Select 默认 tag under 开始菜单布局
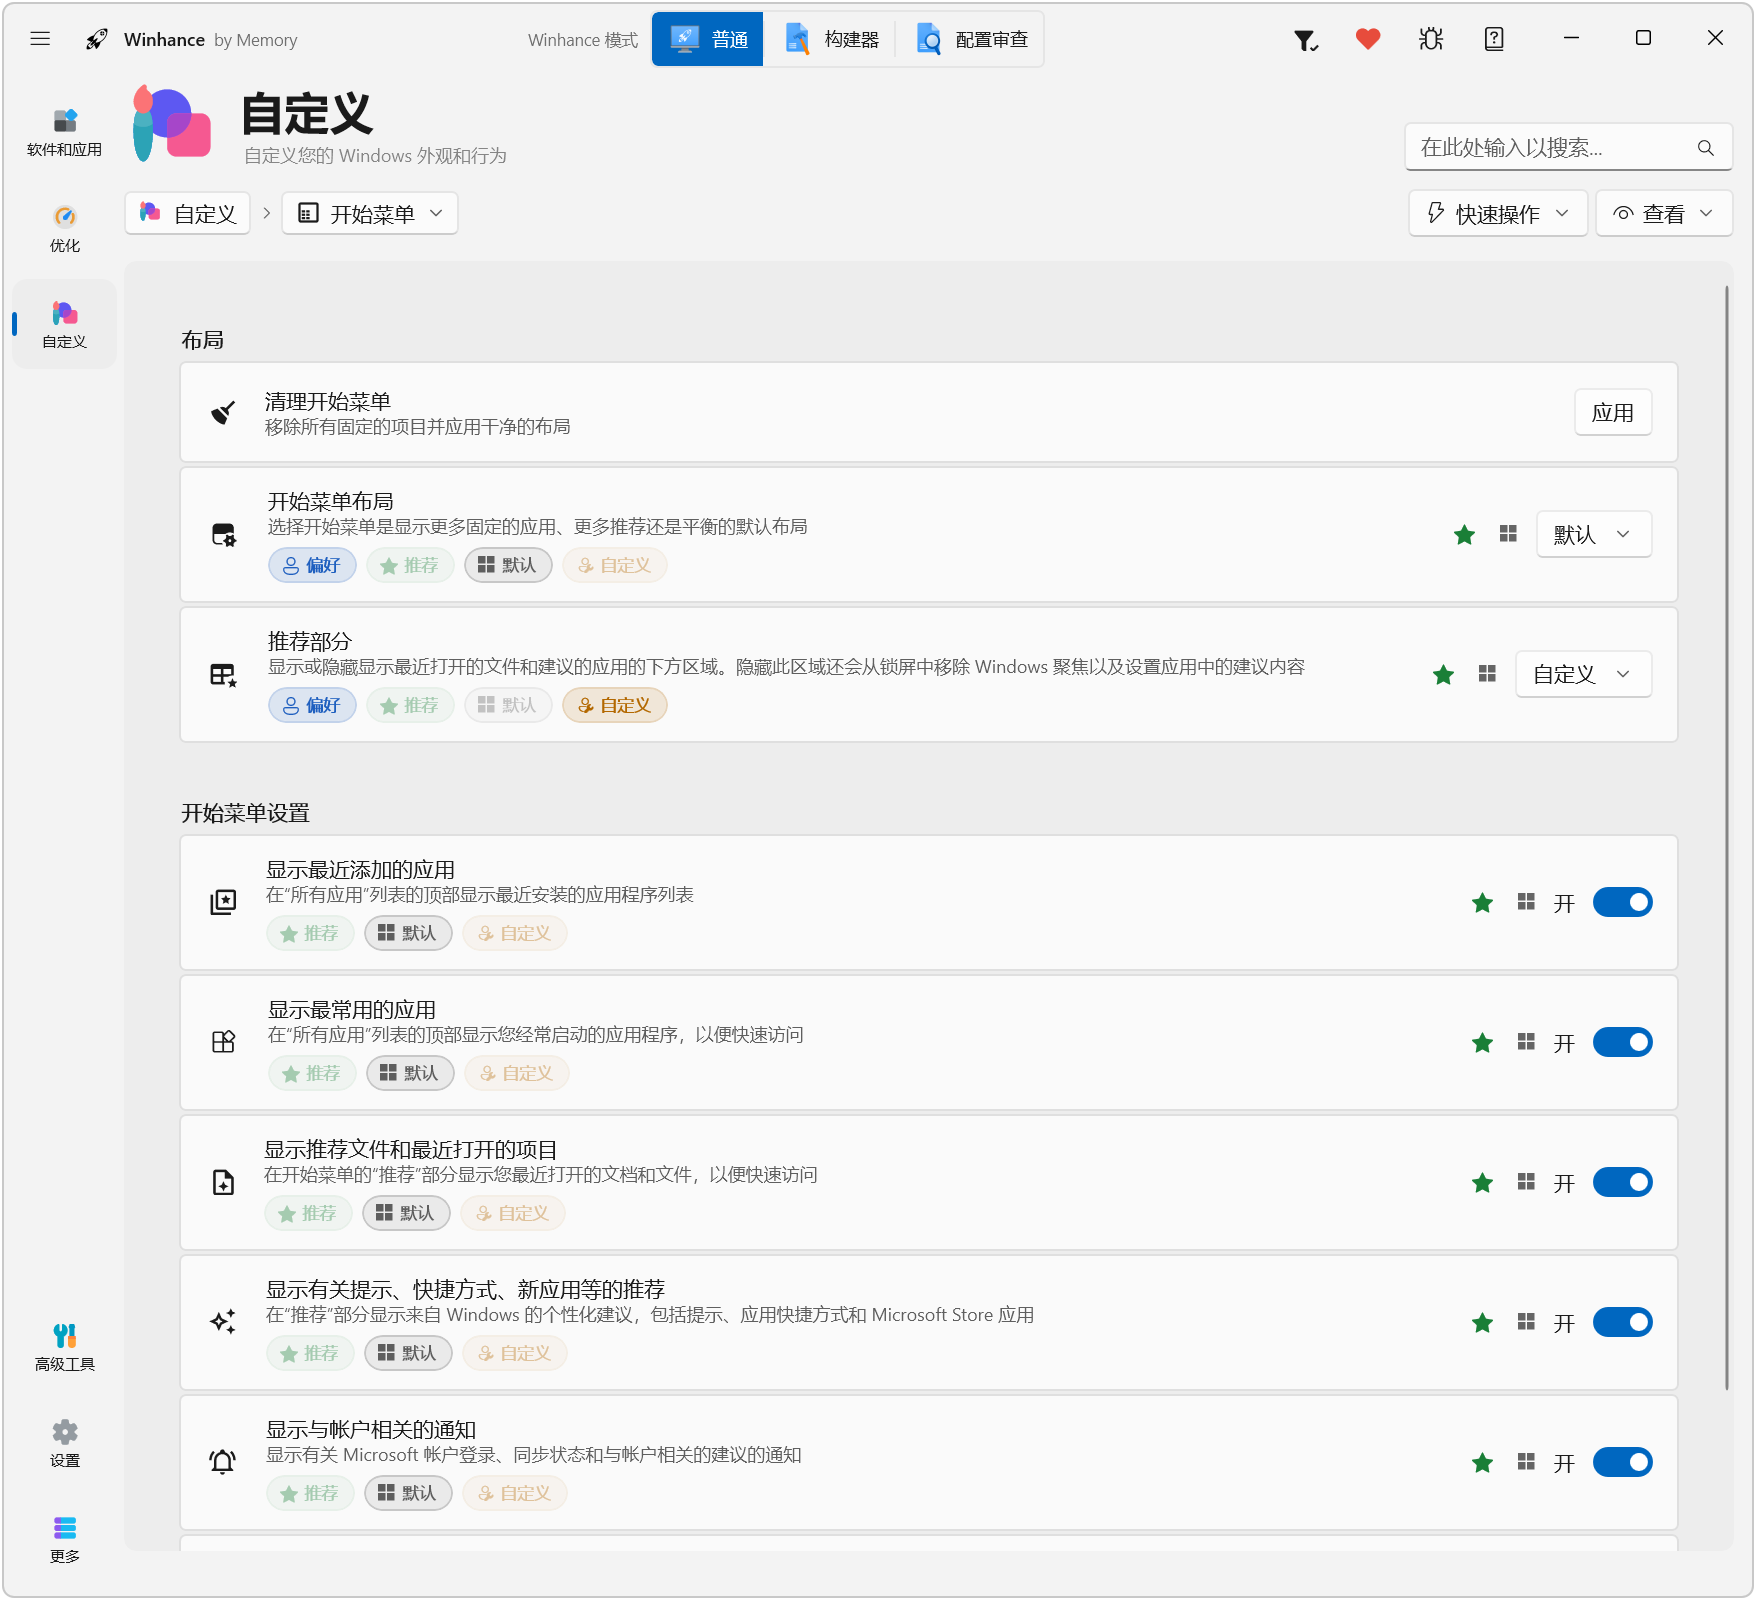Screen dimensions: 1756x1600 click(x=508, y=565)
